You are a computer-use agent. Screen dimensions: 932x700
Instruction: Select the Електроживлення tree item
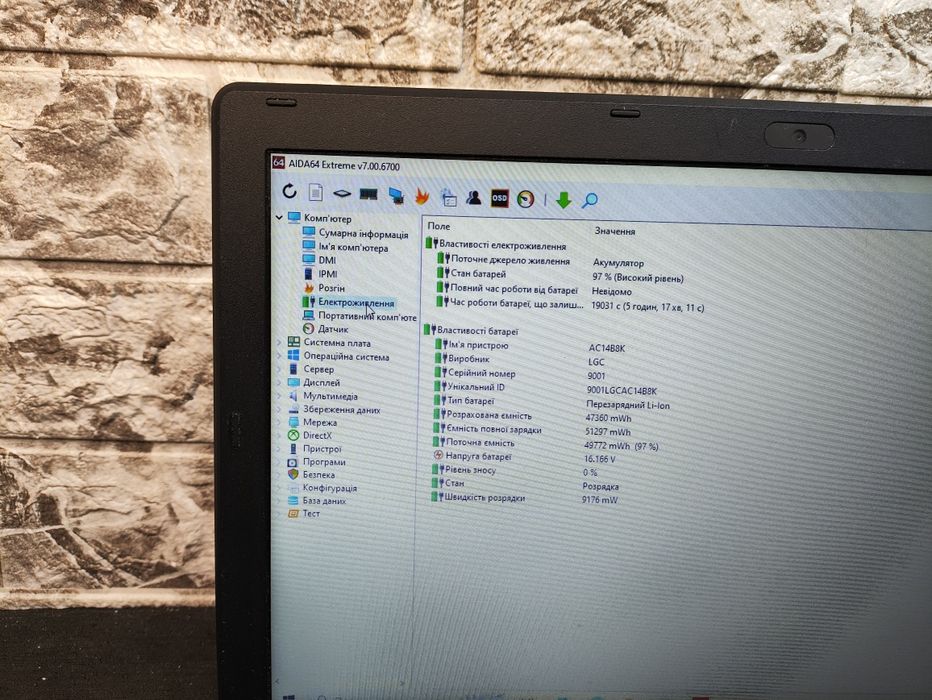[x=355, y=302]
